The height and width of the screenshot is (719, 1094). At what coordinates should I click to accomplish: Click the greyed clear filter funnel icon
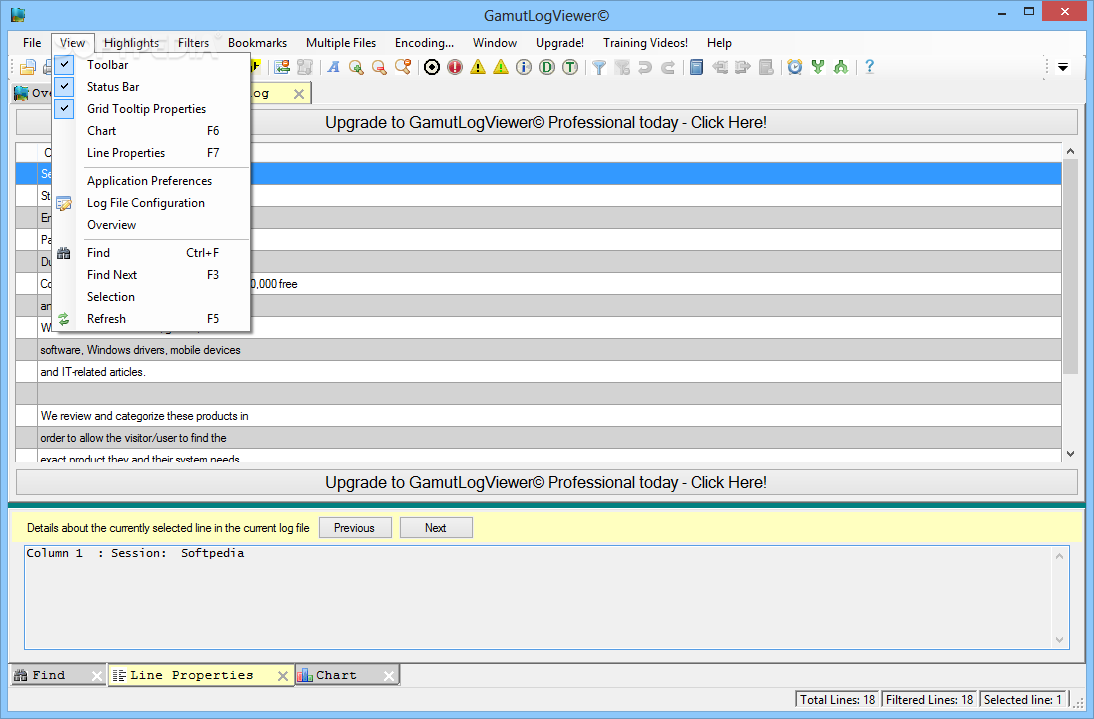coord(622,67)
